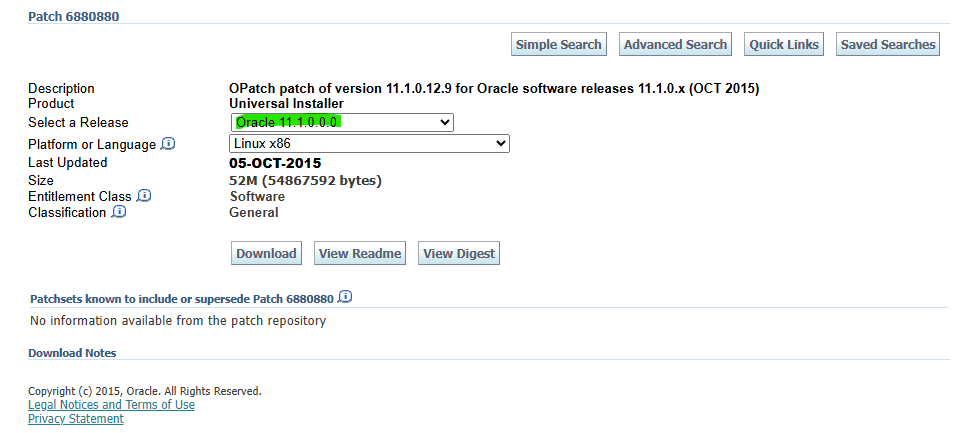The image size is (970, 433).
Task: Click the Simple Search button
Action: [x=559, y=45]
